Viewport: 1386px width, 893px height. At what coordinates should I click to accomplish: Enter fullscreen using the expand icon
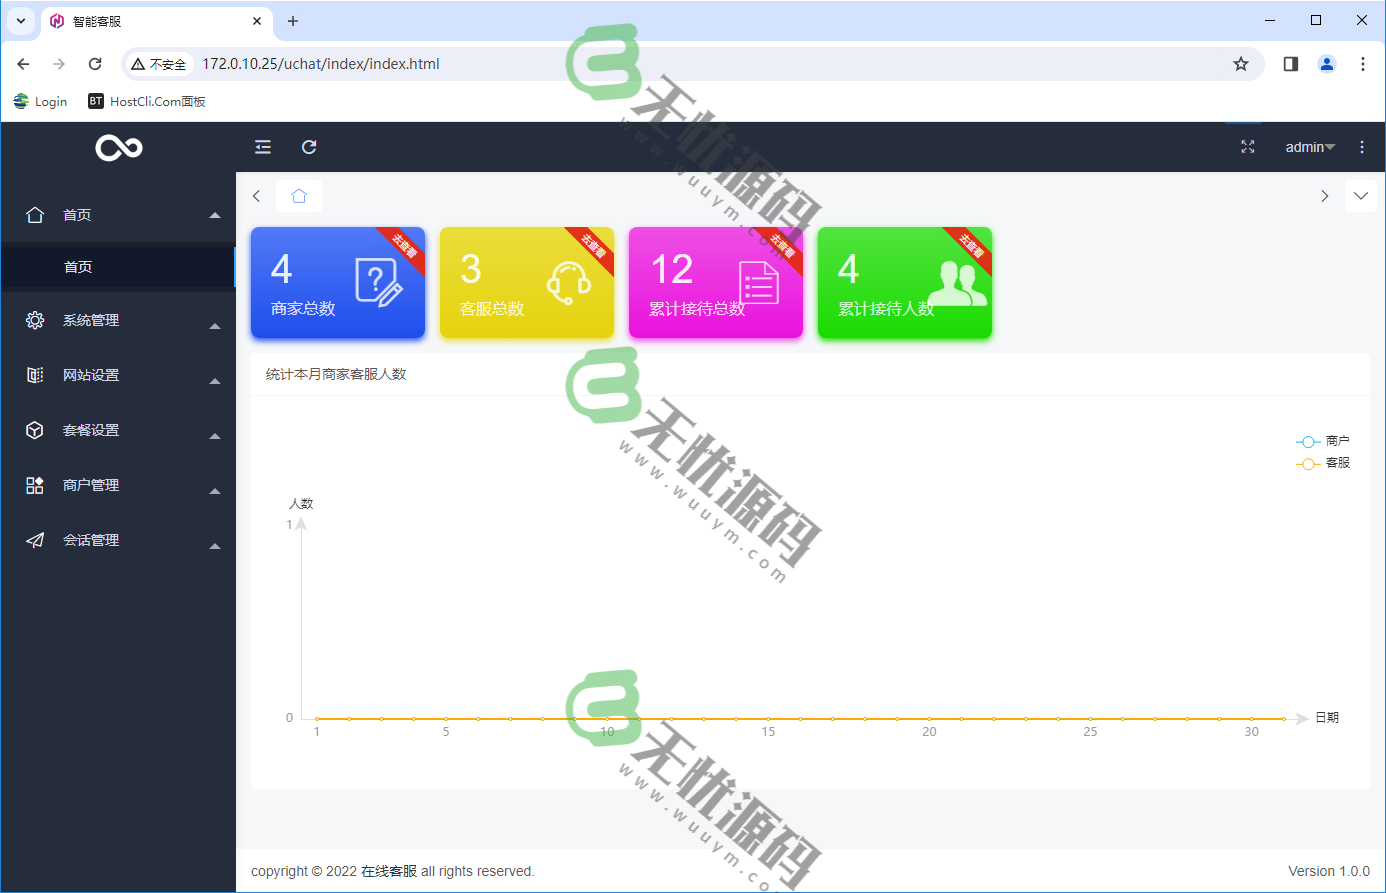1247,147
